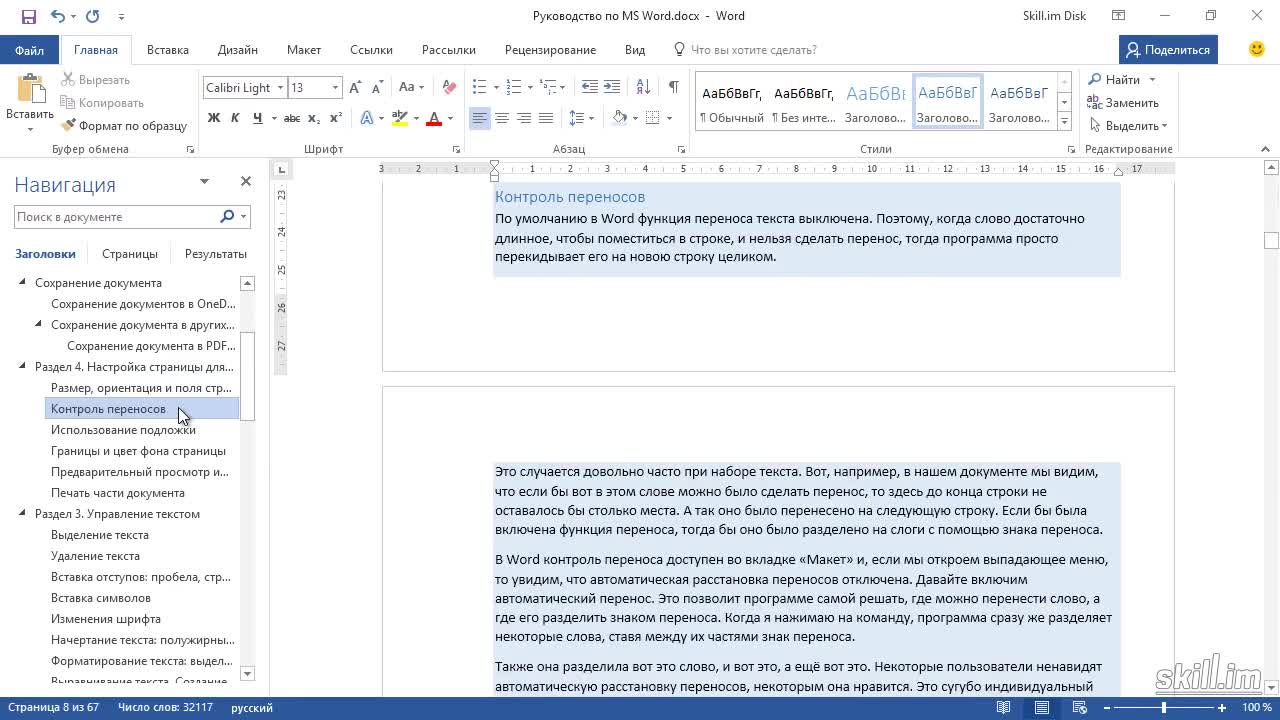The height and width of the screenshot is (720, 1280).
Task: Apply strikethrough formatting
Action: (x=292, y=118)
